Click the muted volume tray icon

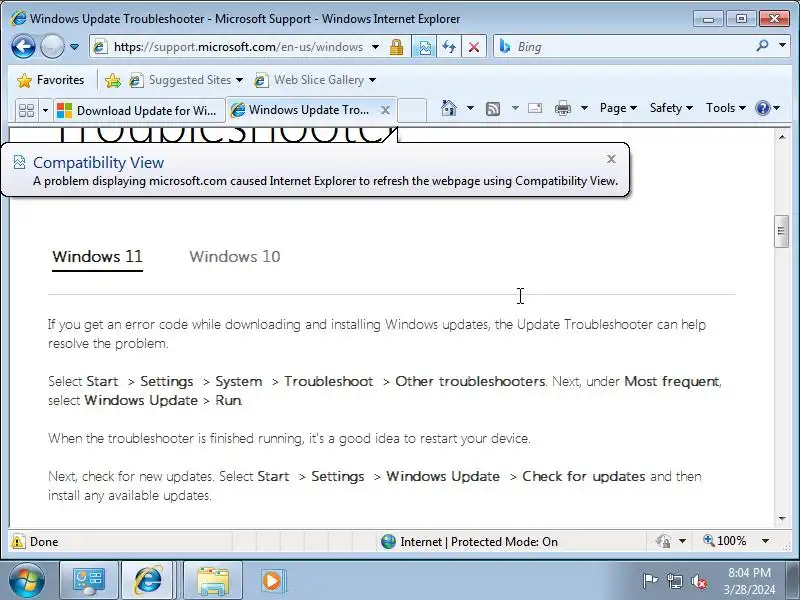click(699, 581)
